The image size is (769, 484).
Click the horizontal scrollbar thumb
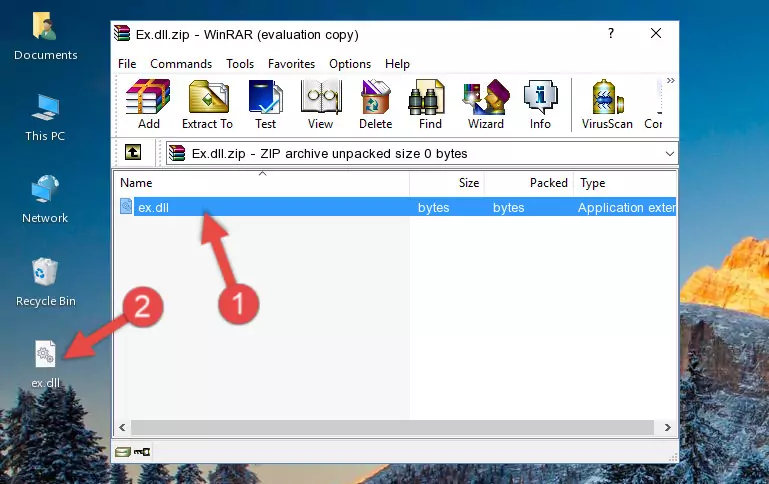(392, 428)
